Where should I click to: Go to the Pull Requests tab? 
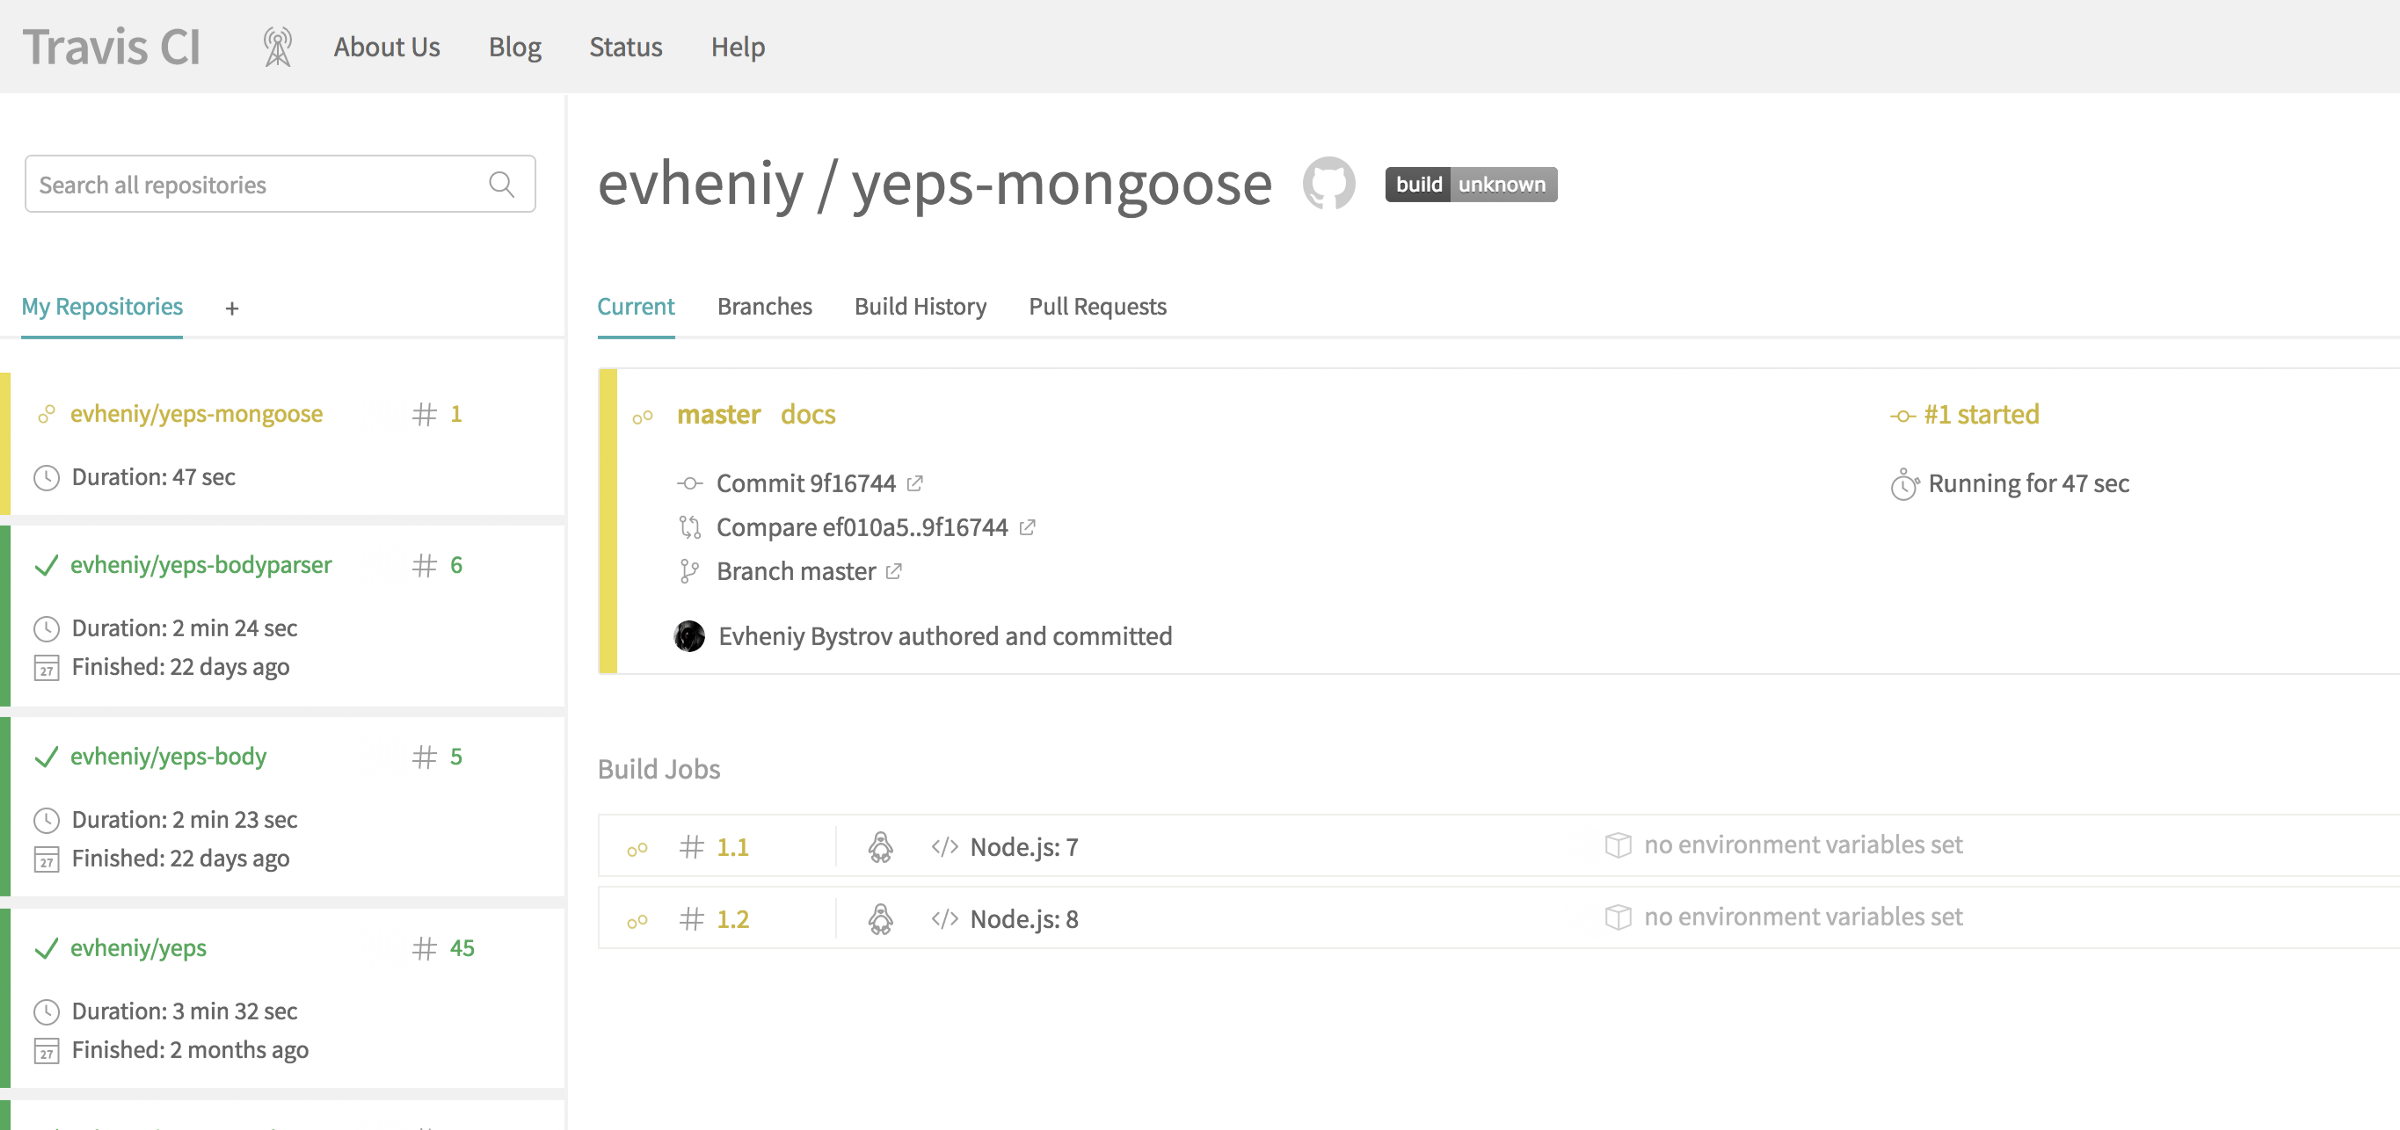click(1097, 306)
